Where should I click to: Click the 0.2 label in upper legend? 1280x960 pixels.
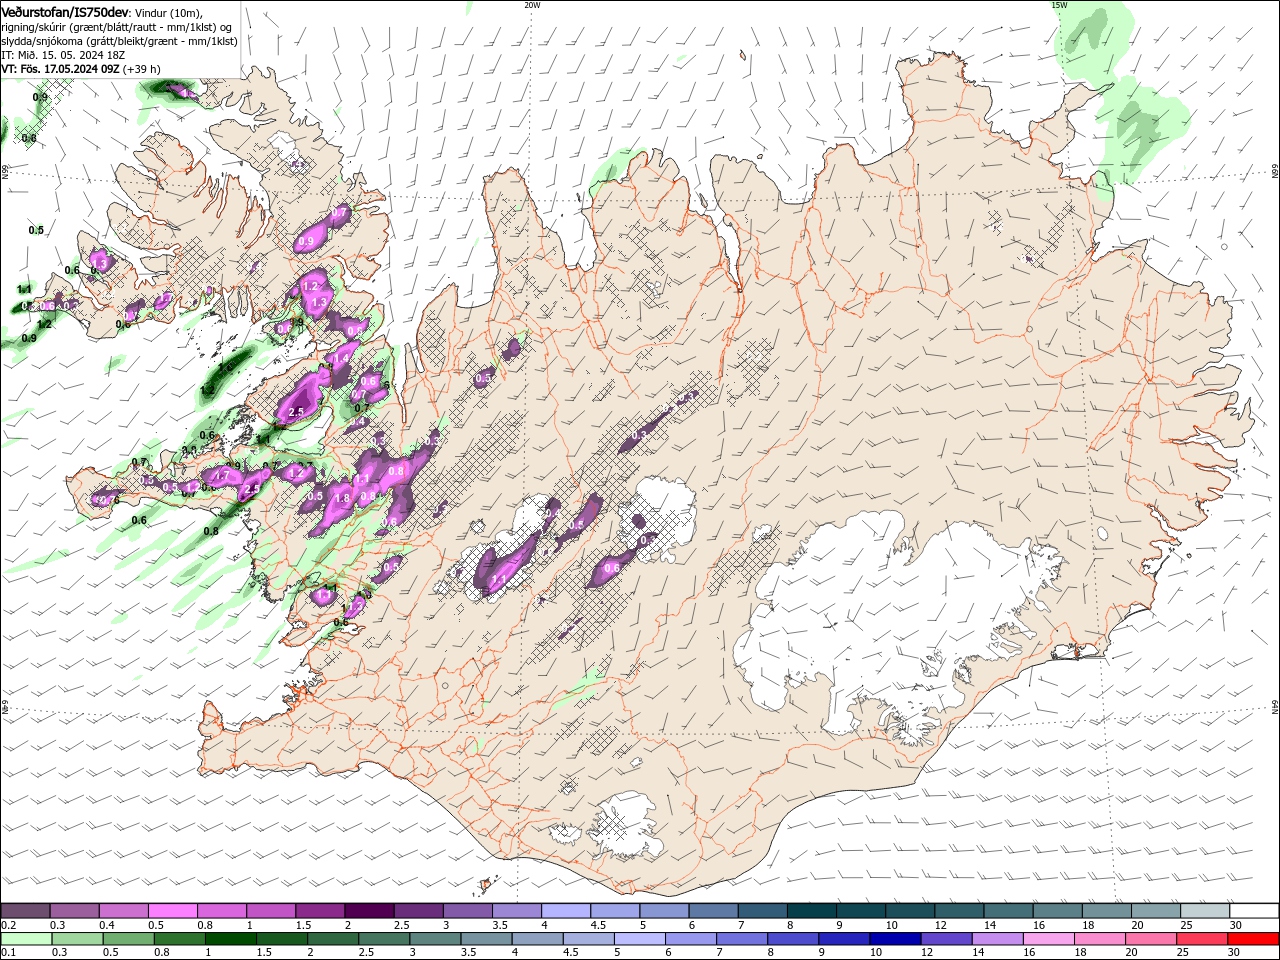[x=7, y=925]
